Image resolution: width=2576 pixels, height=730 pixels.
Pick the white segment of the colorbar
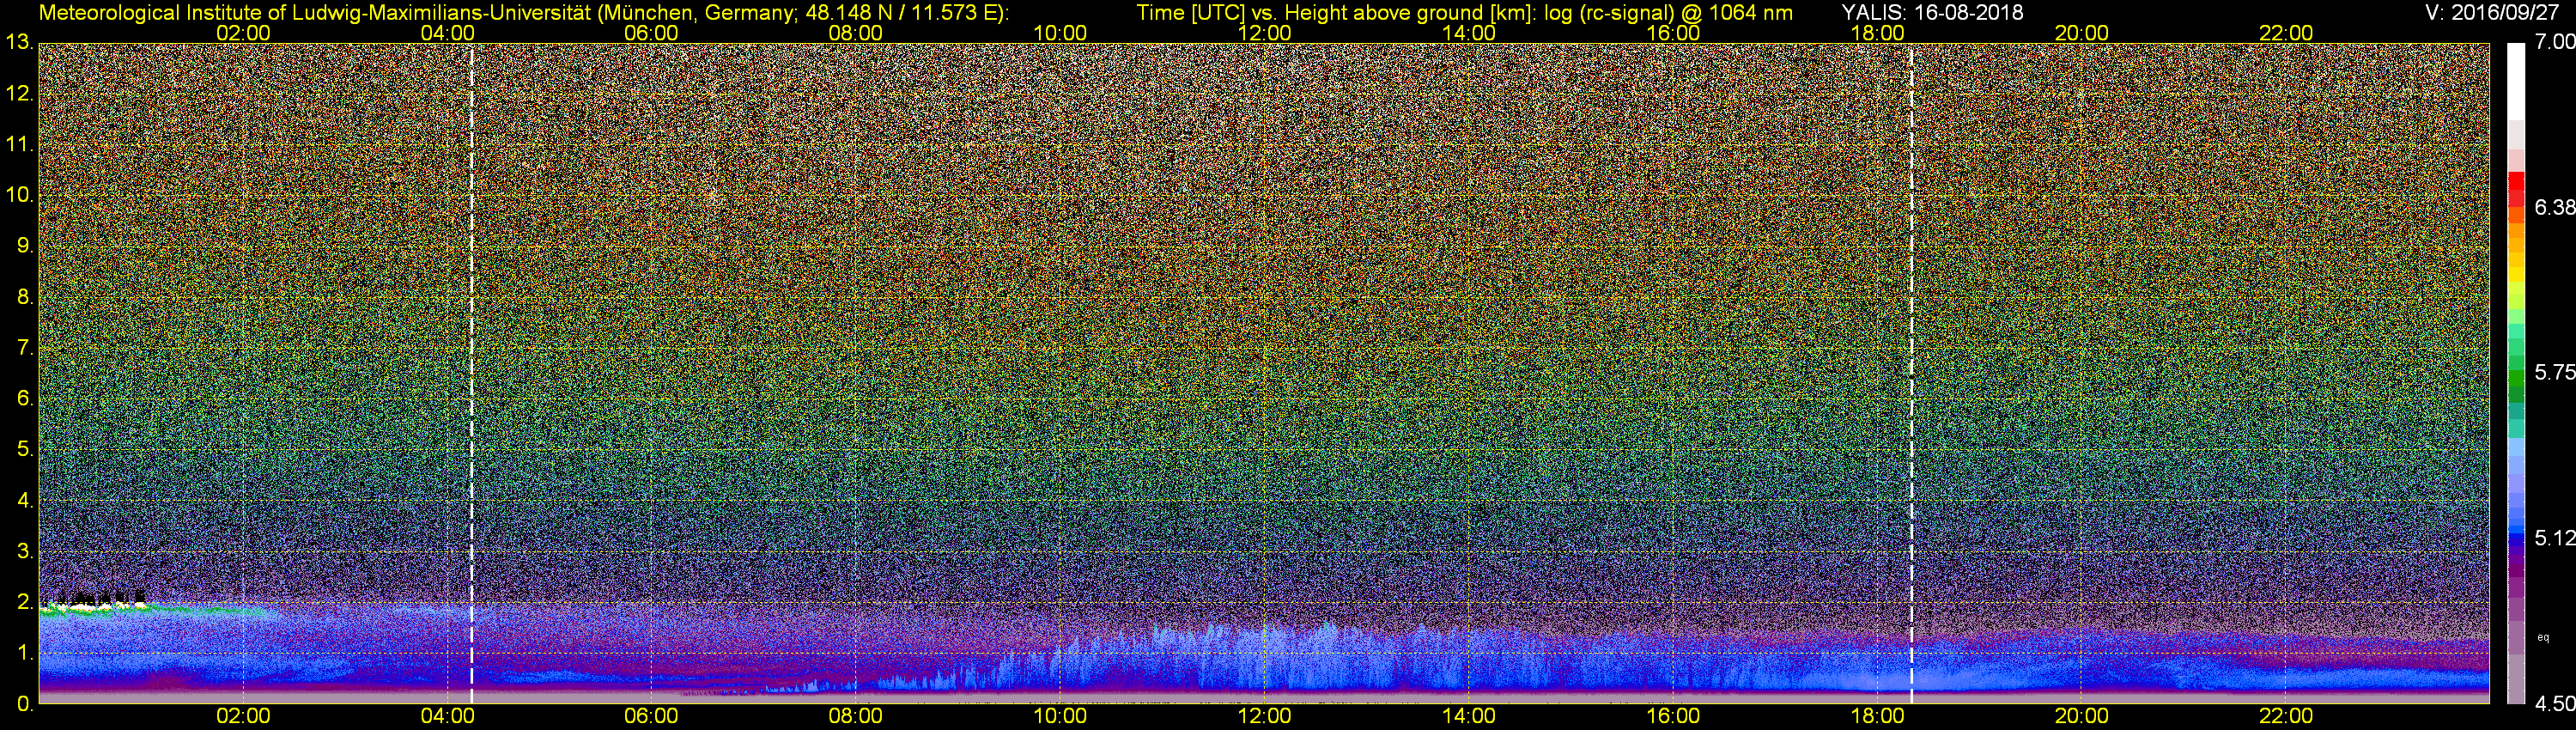[x=2515, y=80]
